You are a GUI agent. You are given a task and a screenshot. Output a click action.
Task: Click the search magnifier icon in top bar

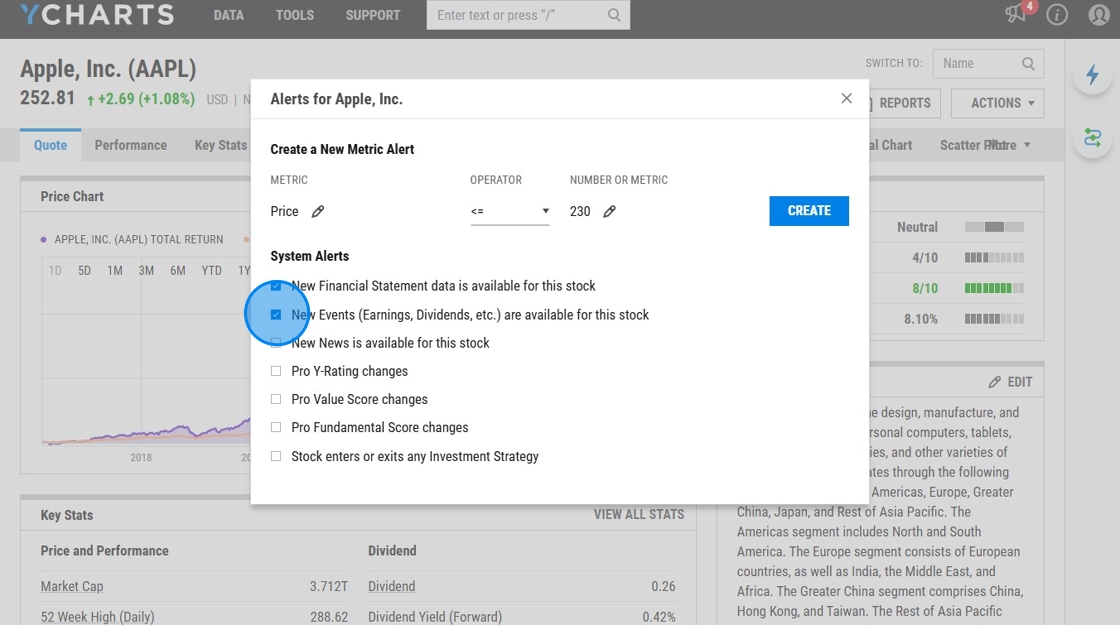pyautogui.click(x=614, y=15)
